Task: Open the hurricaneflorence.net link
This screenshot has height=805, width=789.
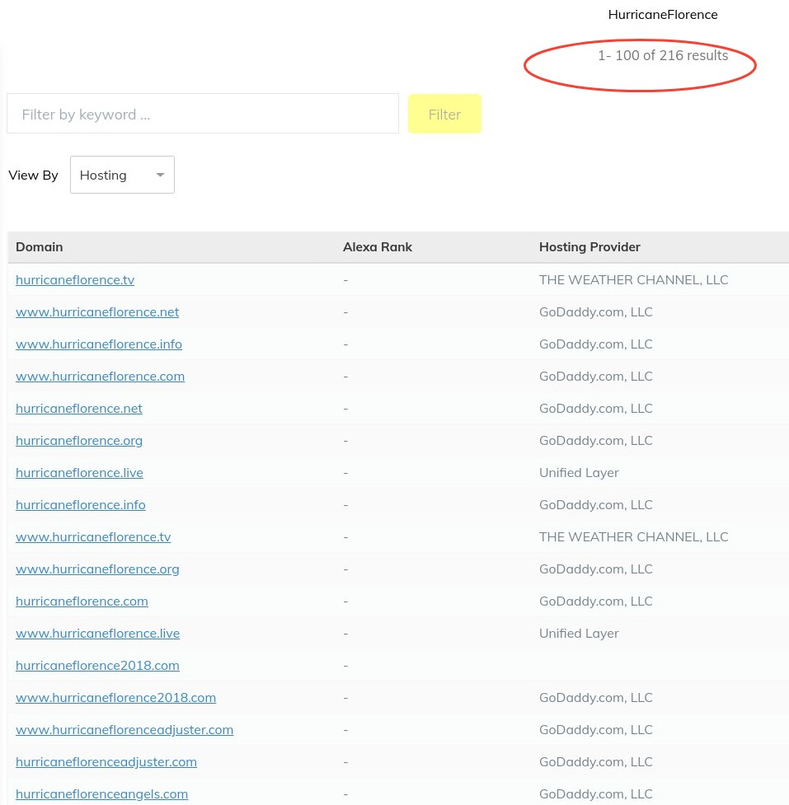Action: coord(79,409)
